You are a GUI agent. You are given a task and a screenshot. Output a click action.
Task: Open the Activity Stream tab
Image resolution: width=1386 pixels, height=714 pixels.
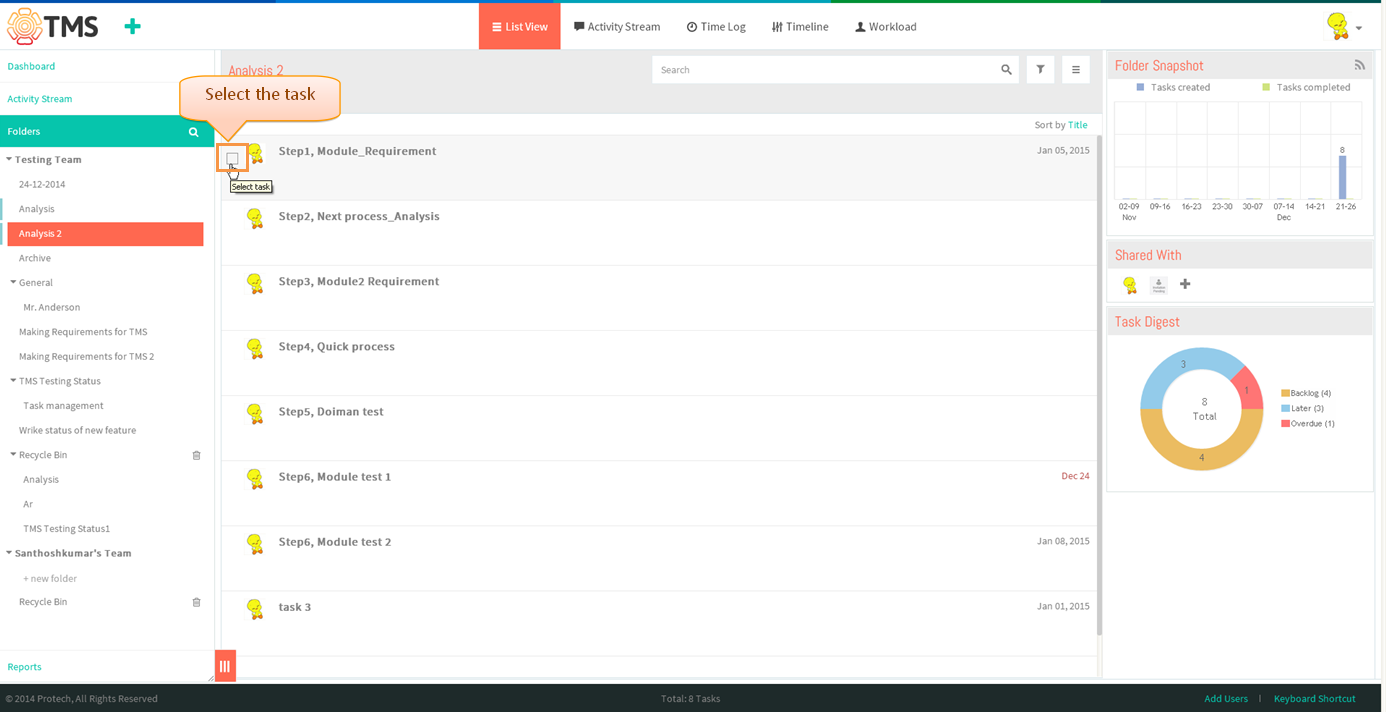tap(617, 27)
